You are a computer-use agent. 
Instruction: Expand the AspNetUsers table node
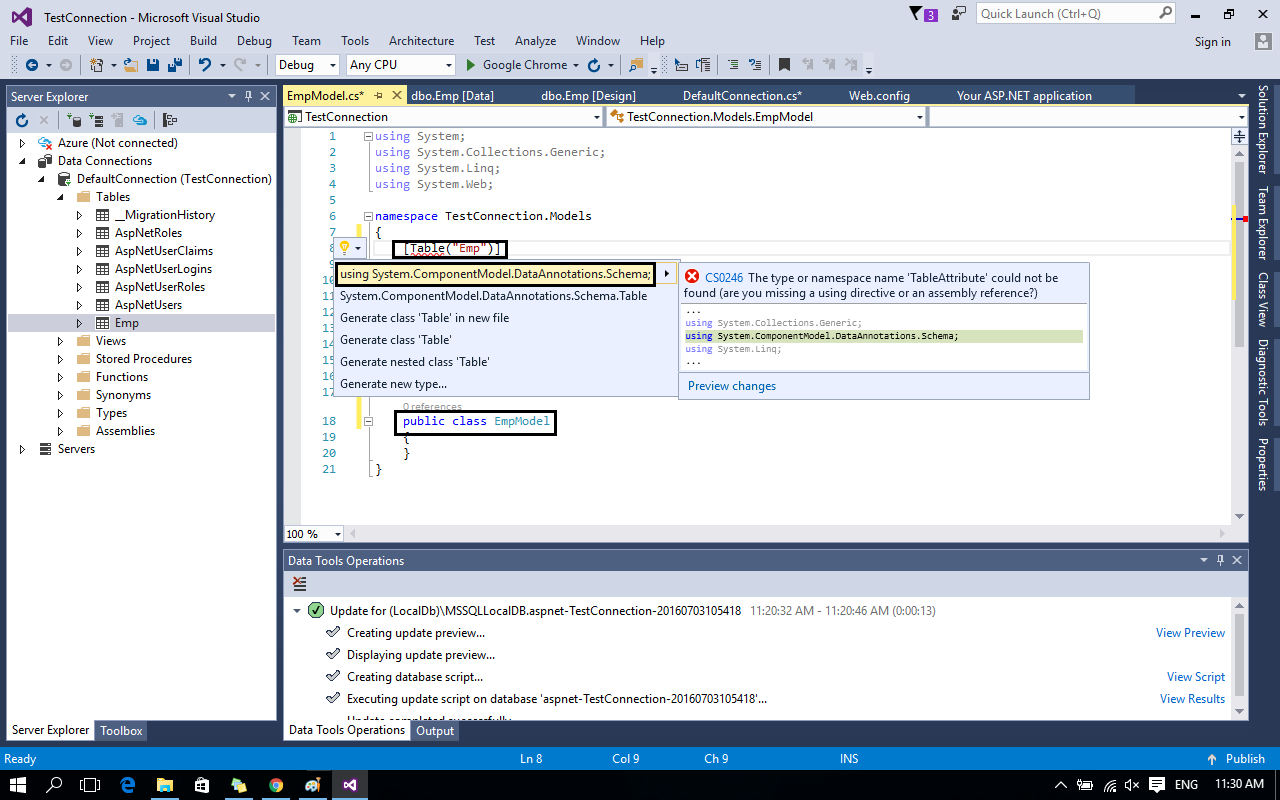point(80,305)
